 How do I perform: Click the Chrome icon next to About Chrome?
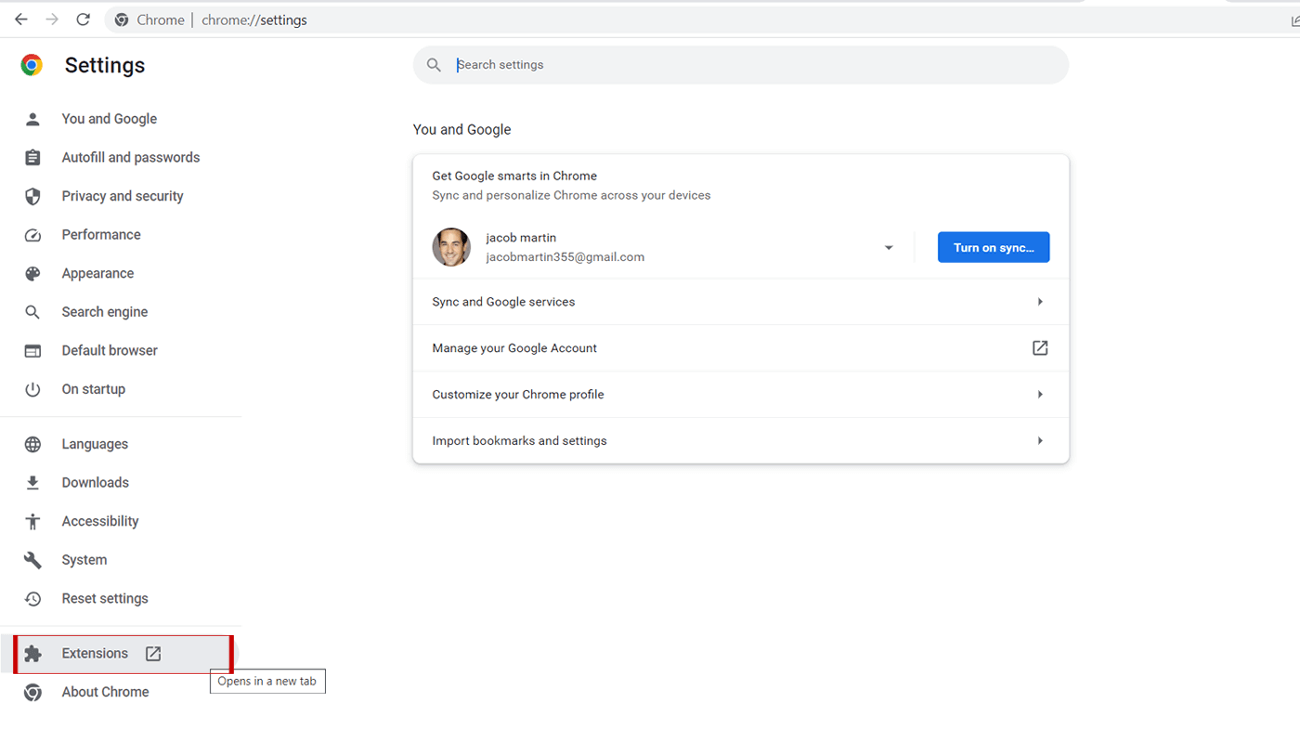tap(33, 692)
